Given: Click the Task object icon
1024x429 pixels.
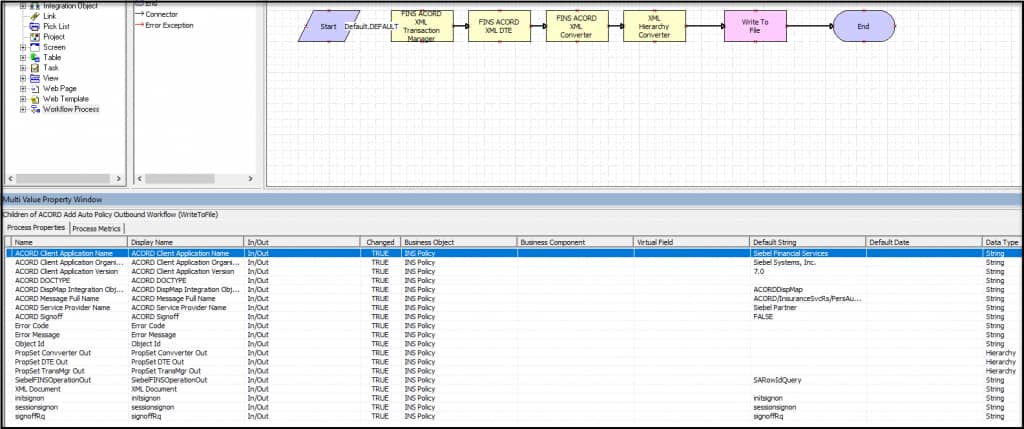Looking at the screenshot, I should coord(35,68).
